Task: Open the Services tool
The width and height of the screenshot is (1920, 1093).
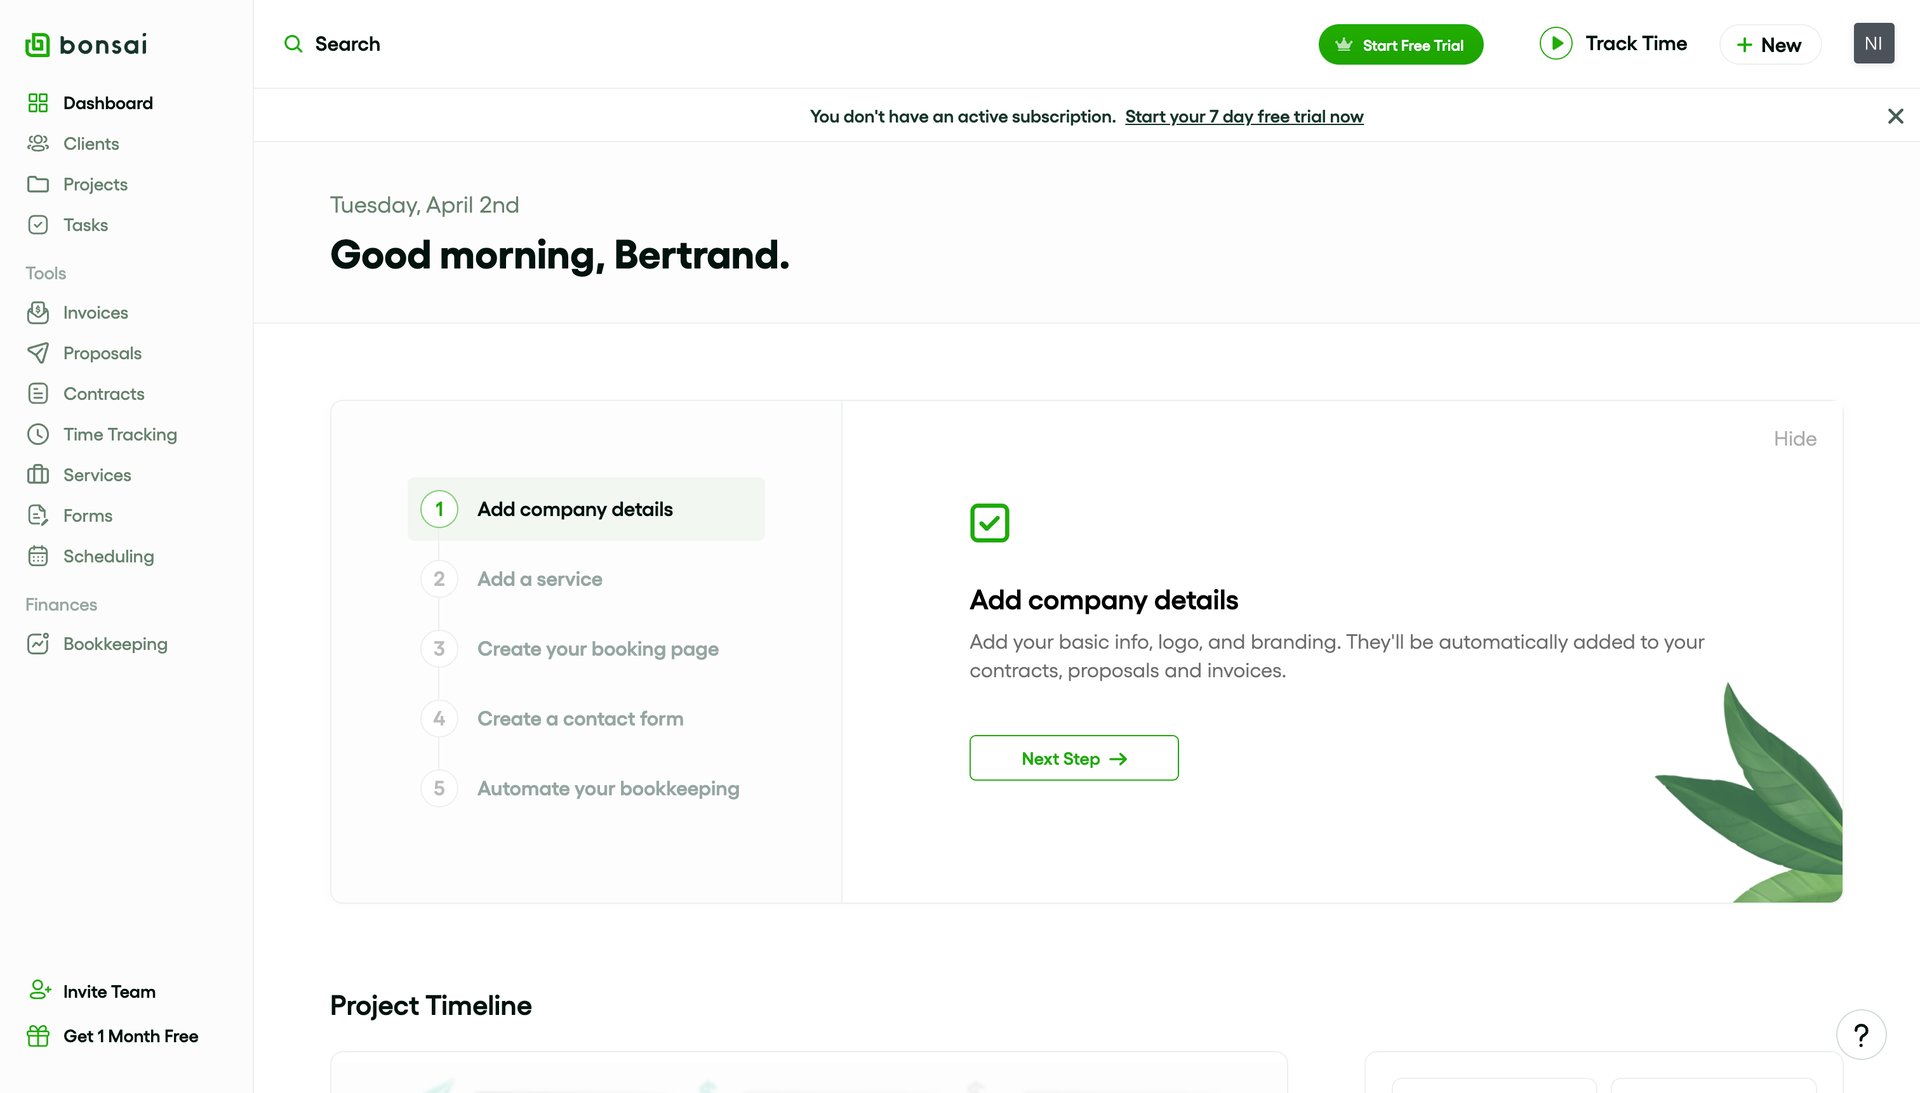Action: 96,474
